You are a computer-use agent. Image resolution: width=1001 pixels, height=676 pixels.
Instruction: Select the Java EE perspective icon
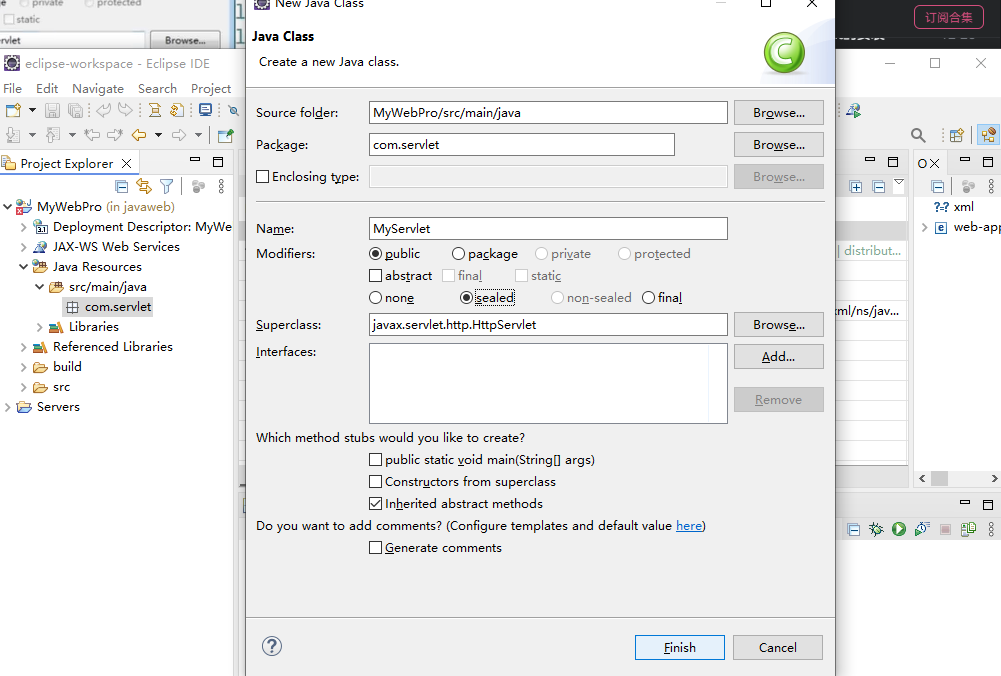[x=988, y=135]
